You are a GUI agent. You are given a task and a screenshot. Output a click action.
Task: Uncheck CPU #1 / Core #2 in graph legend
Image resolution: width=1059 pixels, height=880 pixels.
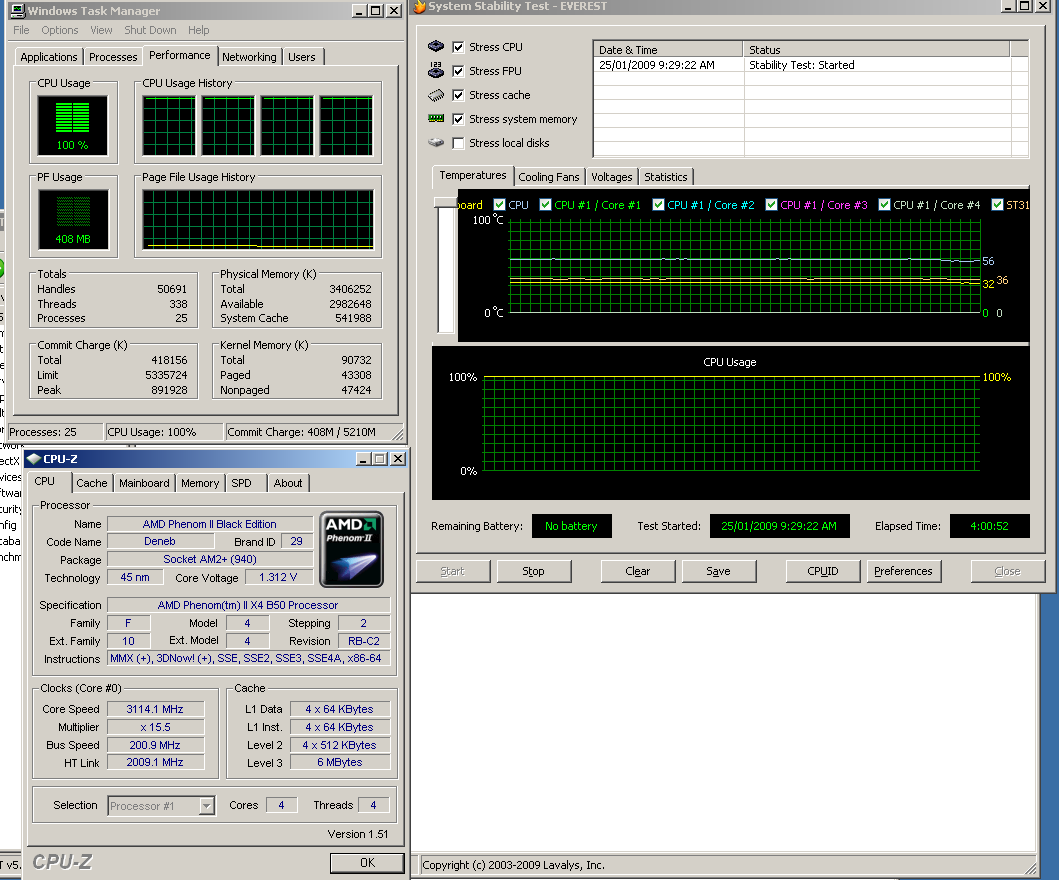click(658, 205)
